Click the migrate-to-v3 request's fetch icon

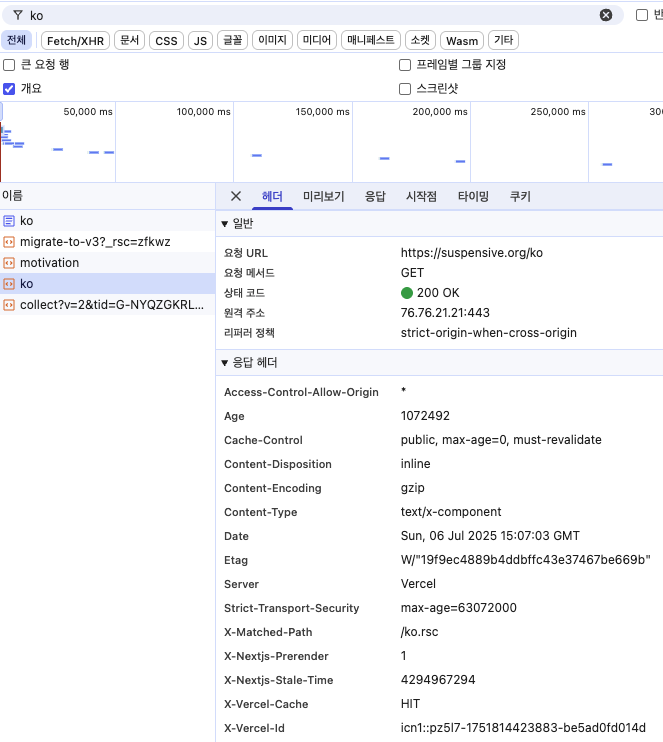[x=9, y=242]
